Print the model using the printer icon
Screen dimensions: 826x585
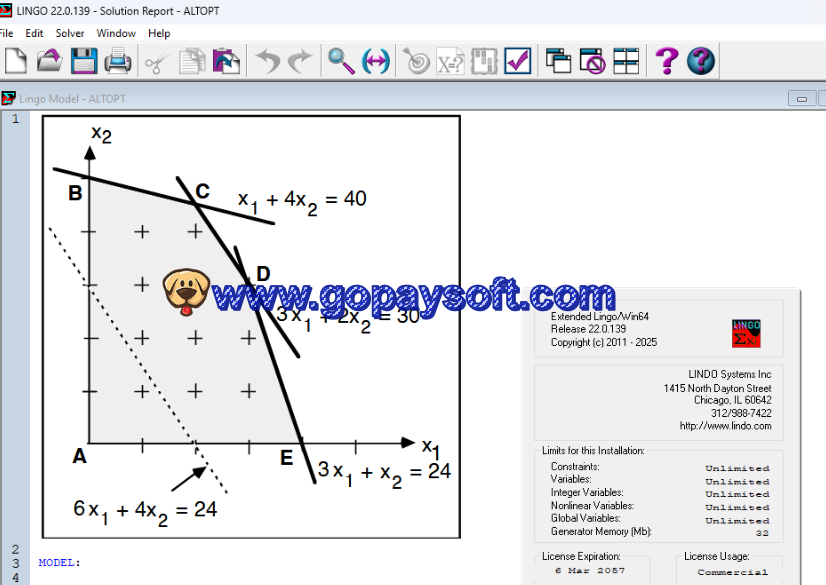click(118, 61)
